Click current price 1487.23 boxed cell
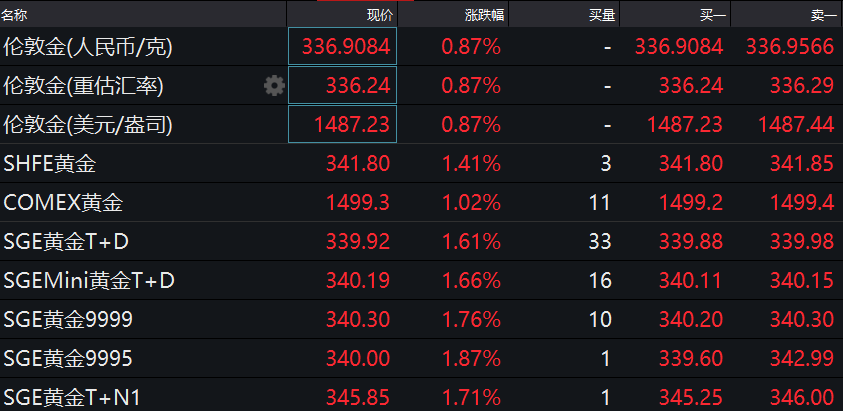 (x=342, y=124)
